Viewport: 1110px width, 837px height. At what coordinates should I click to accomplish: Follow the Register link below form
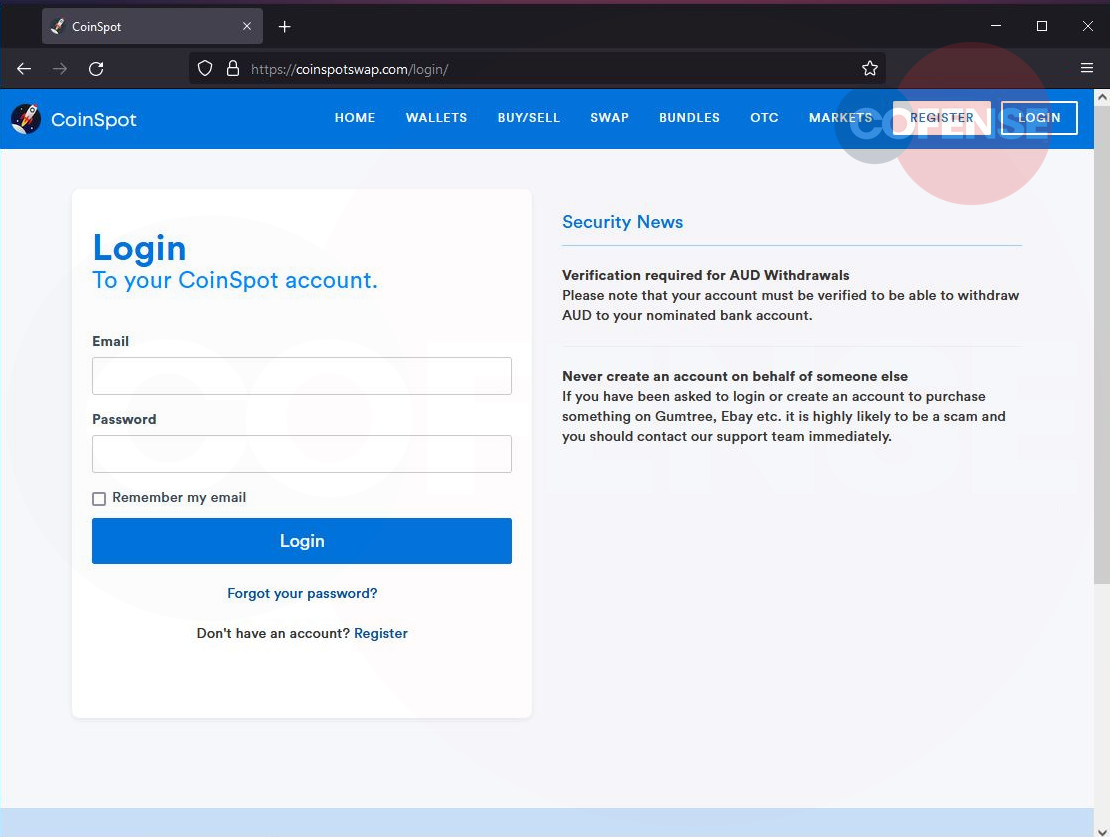[x=381, y=633]
